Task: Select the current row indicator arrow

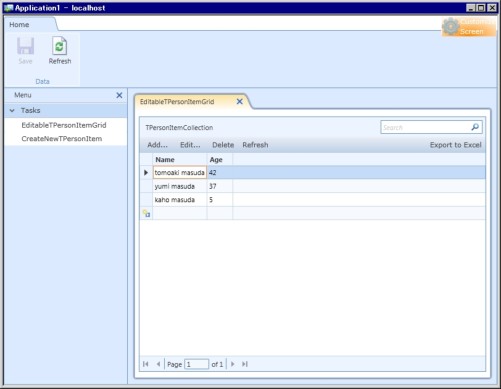Action: (146, 173)
